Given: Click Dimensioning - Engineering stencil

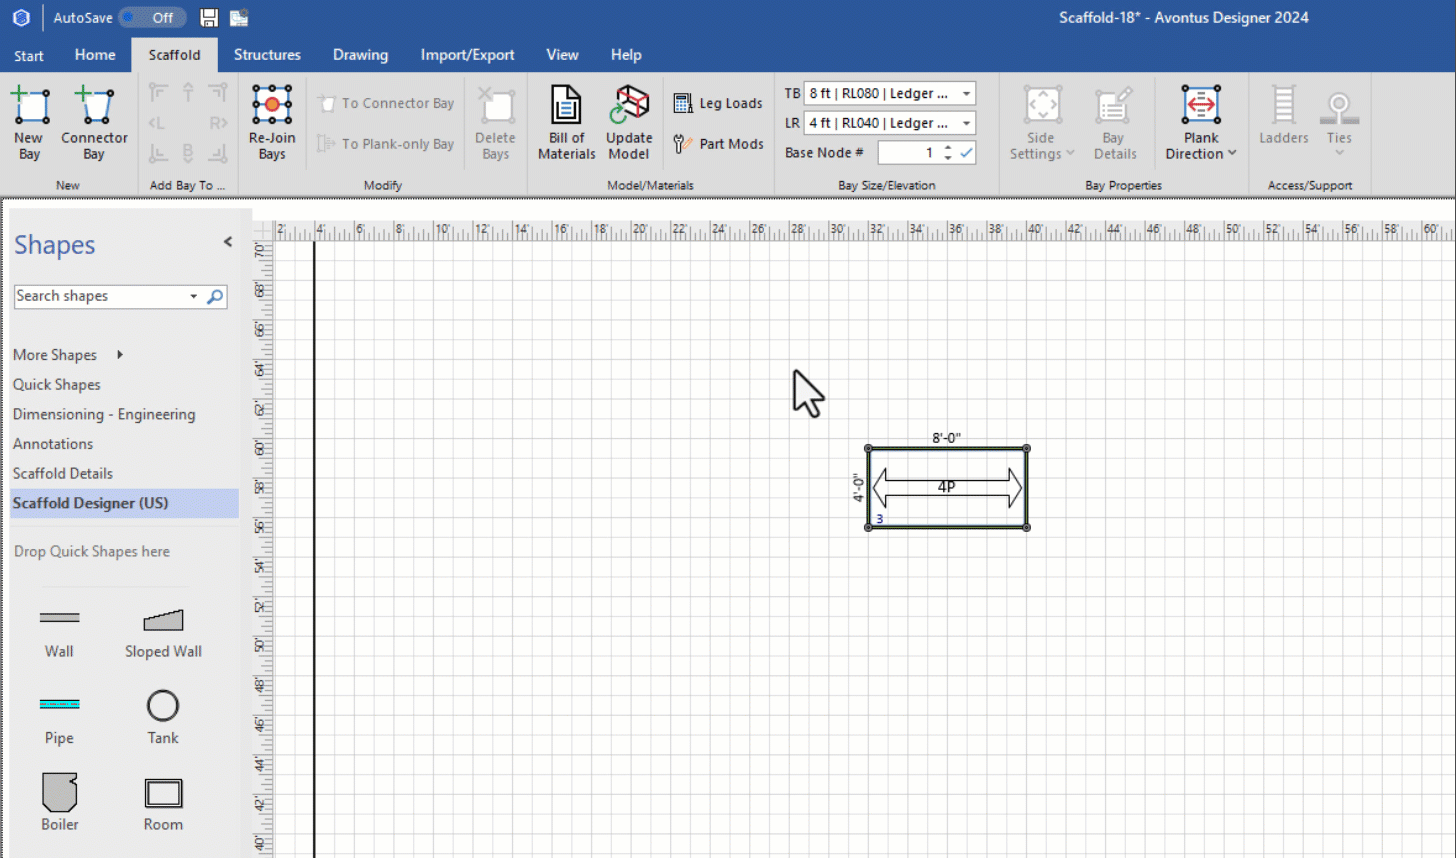Looking at the screenshot, I should coord(104,414).
